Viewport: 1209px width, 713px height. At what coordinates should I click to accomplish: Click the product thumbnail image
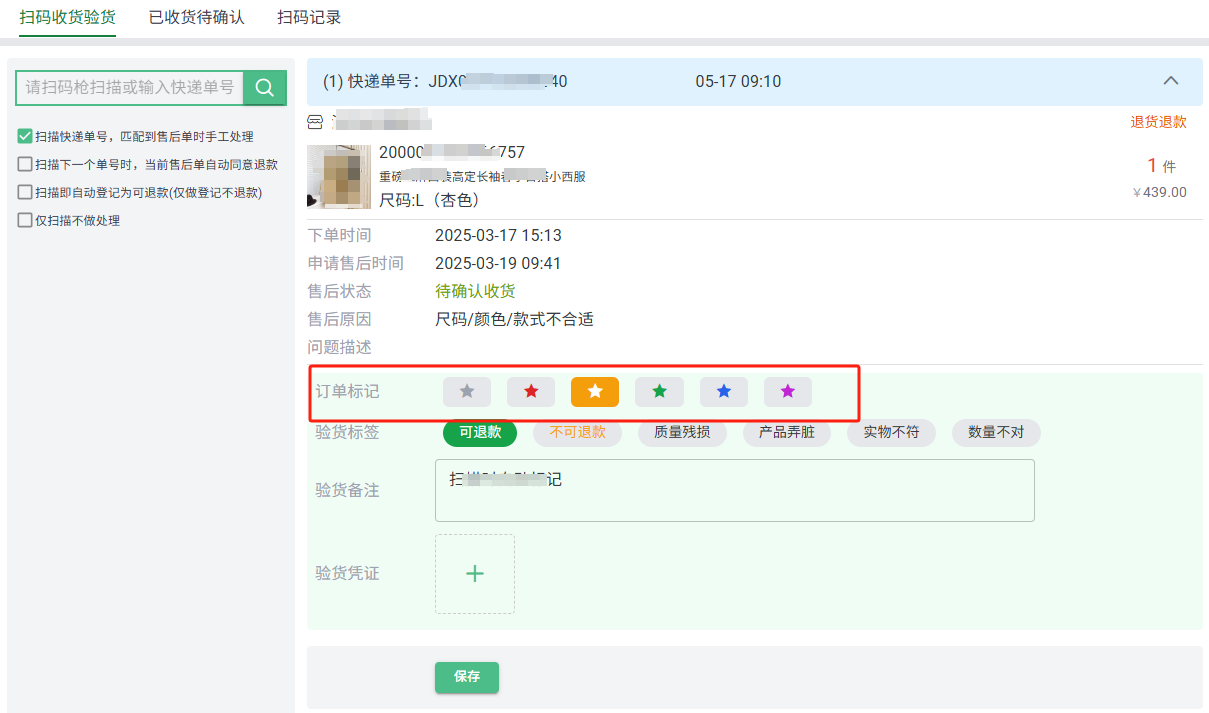[339, 176]
